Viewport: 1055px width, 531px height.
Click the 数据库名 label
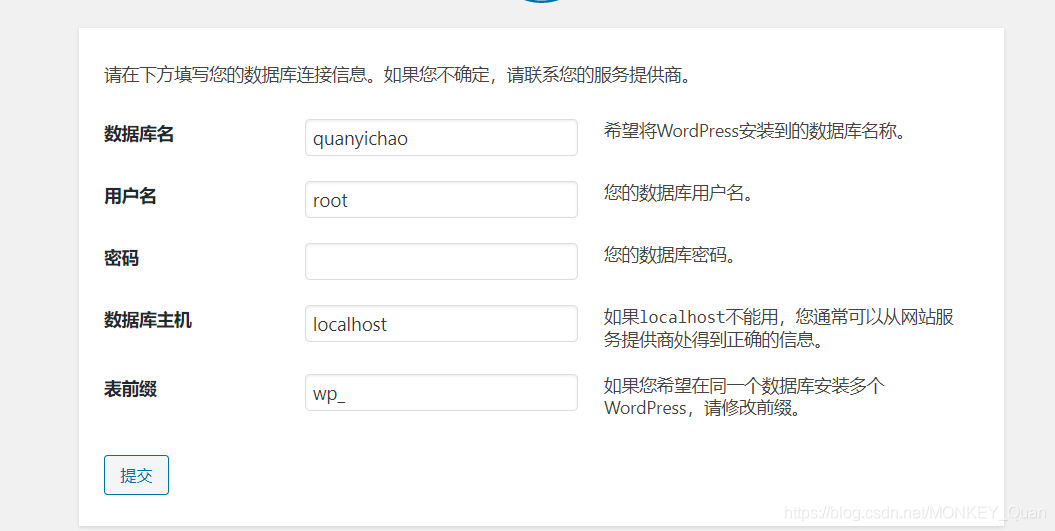pyautogui.click(x=139, y=134)
